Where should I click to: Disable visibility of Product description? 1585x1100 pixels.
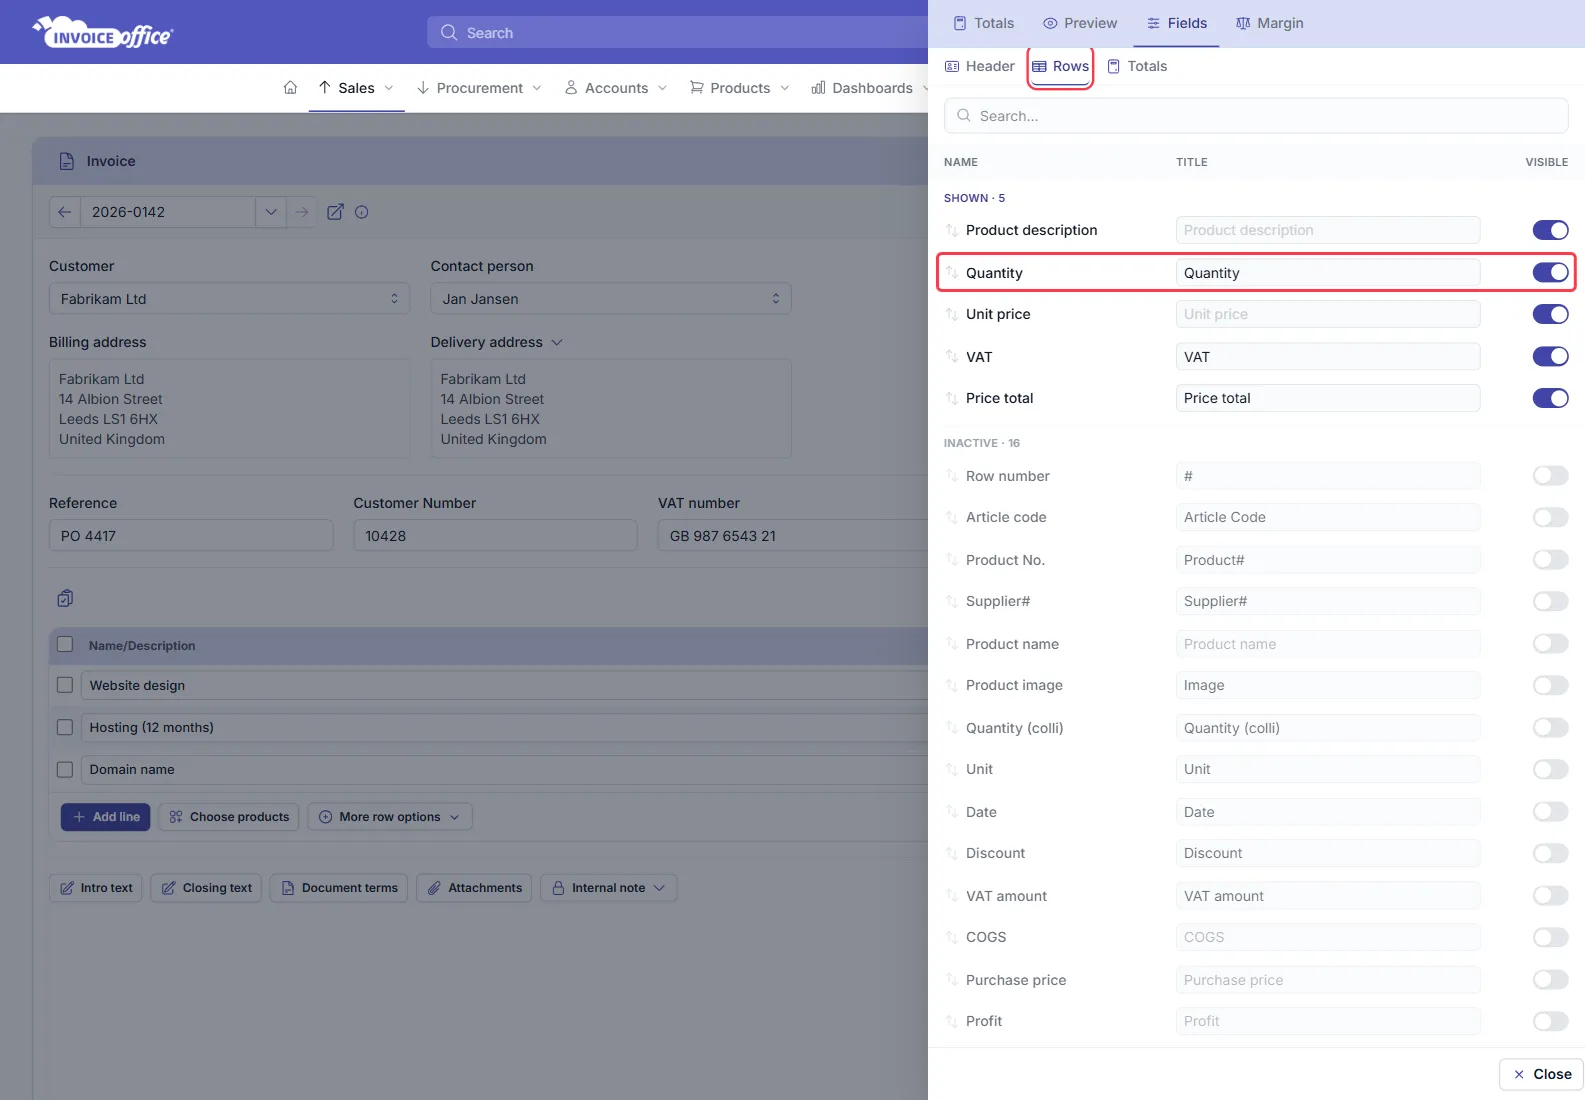[1550, 230]
